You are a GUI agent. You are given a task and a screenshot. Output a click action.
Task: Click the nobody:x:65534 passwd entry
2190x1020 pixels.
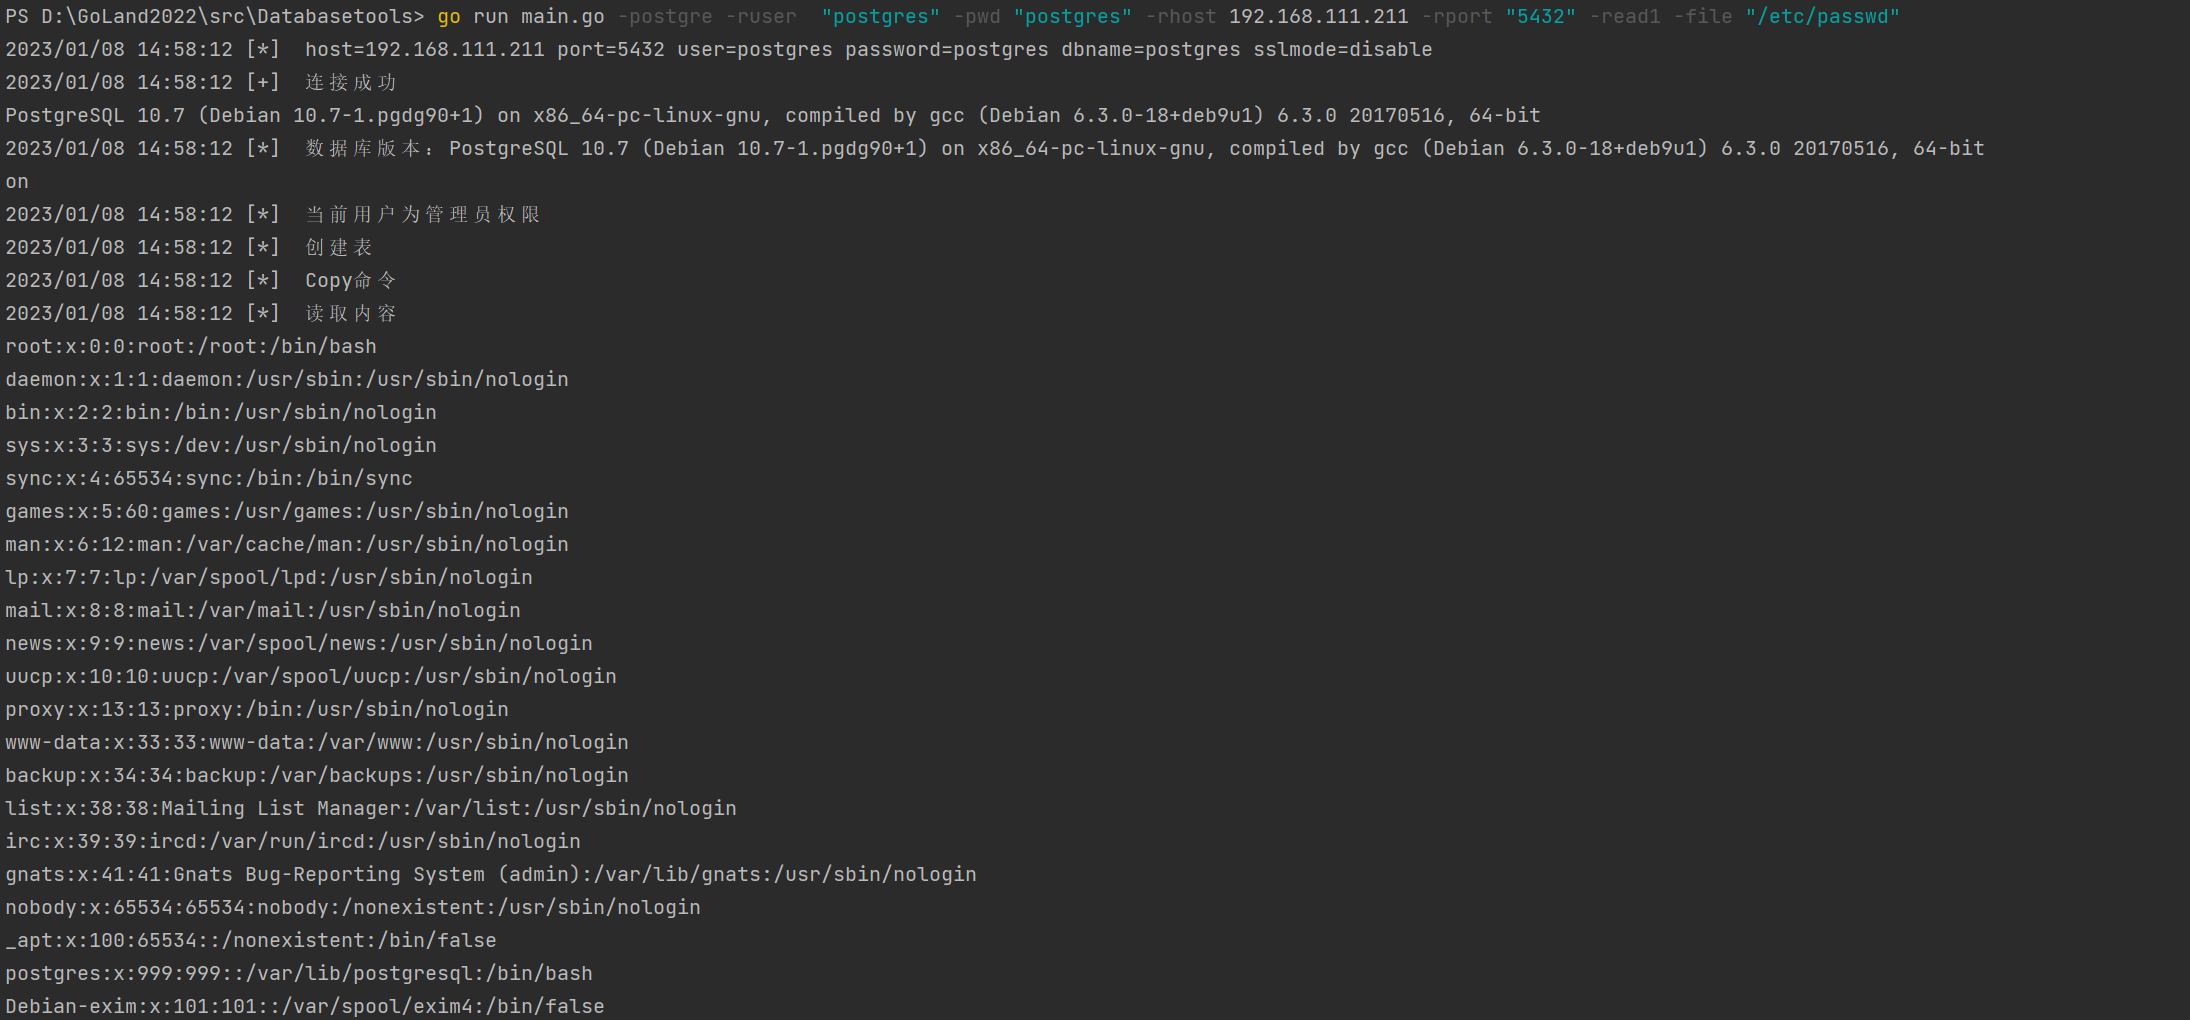point(353,908)
